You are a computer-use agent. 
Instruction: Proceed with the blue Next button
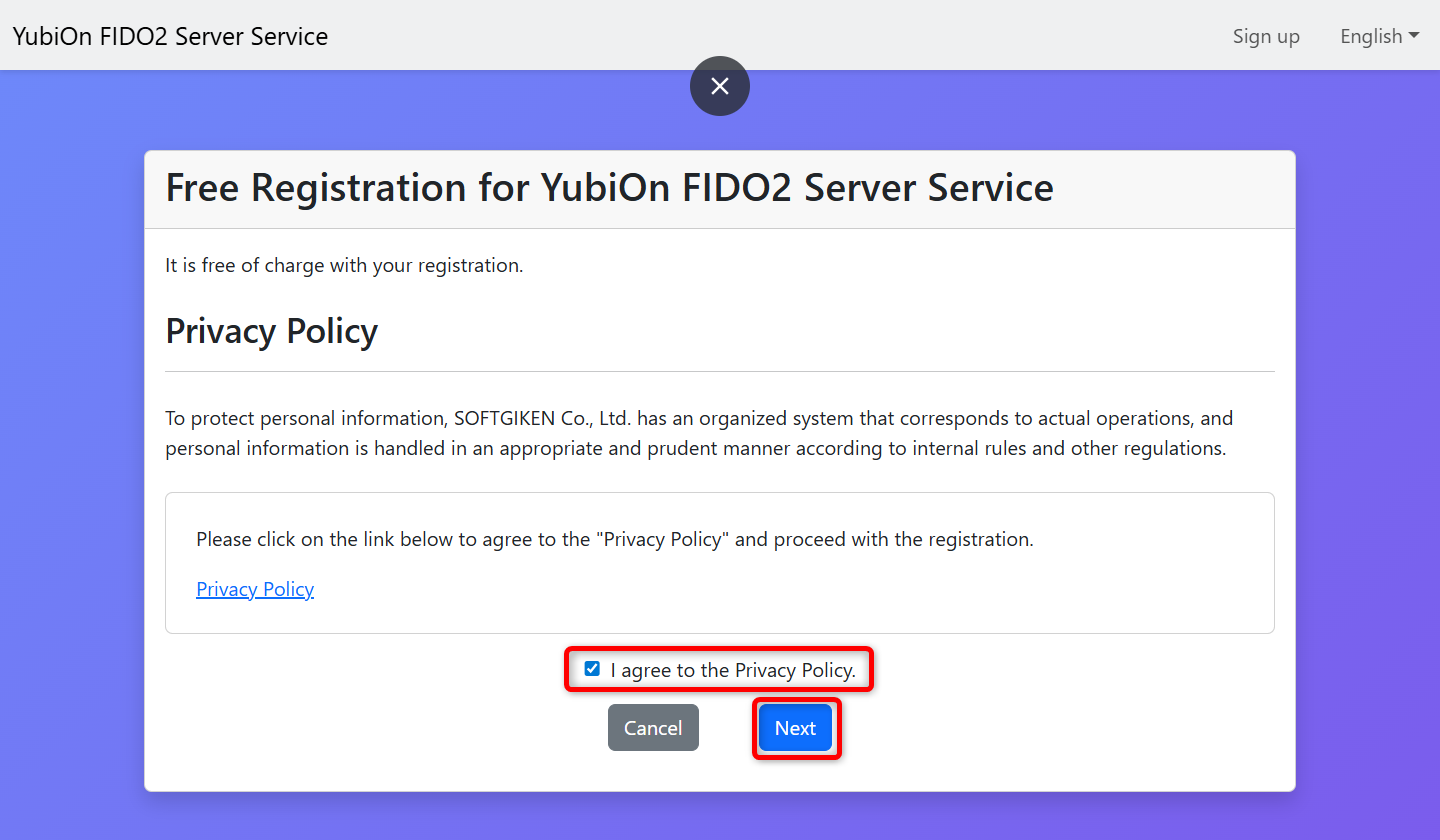(795, 728)
